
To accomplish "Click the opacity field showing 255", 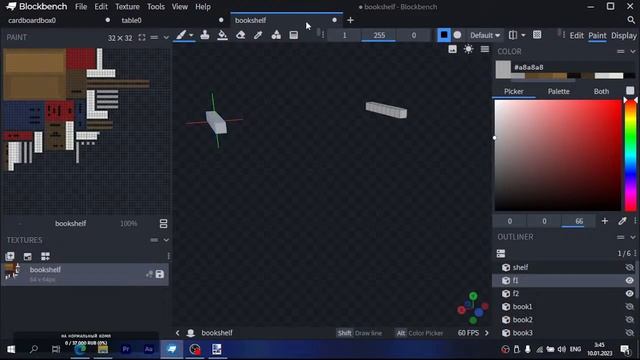I will pyautogui.click(x=379, y=36).
